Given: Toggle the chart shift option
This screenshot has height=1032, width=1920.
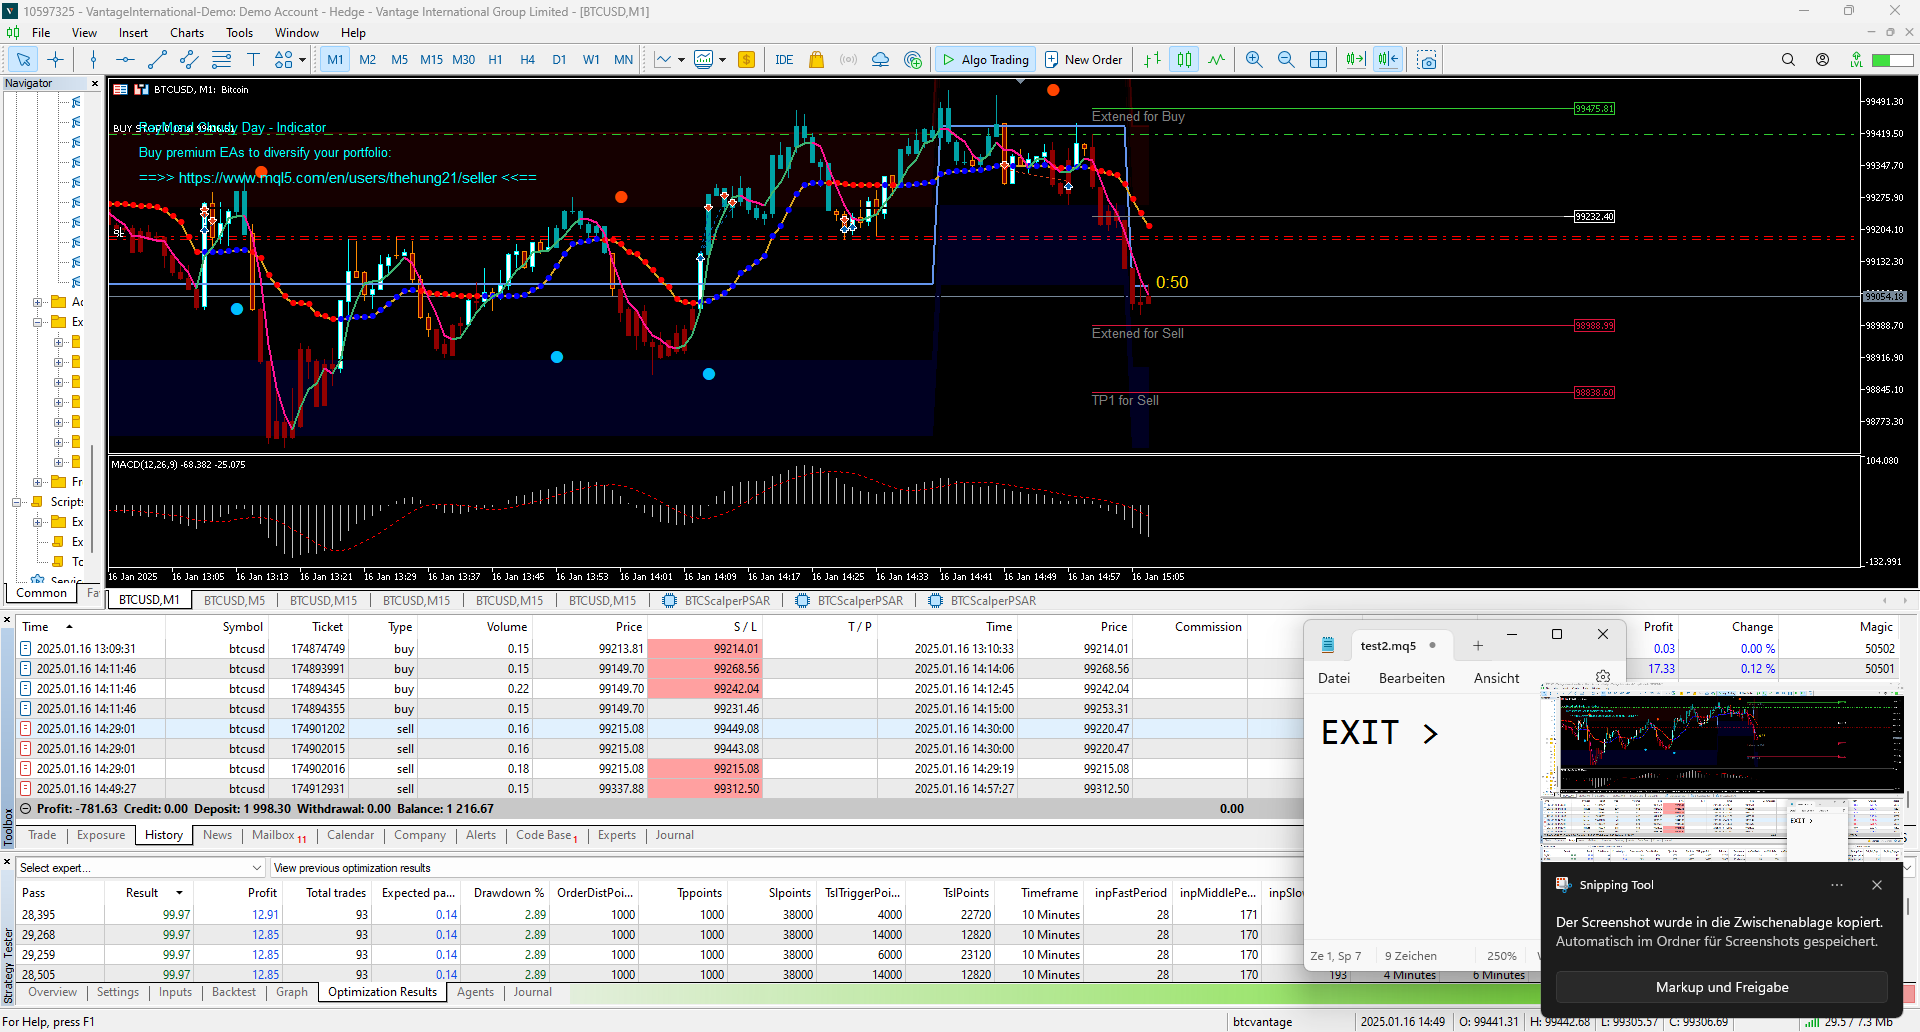Looking at the screenshot, I should (x=1388, y=60).
